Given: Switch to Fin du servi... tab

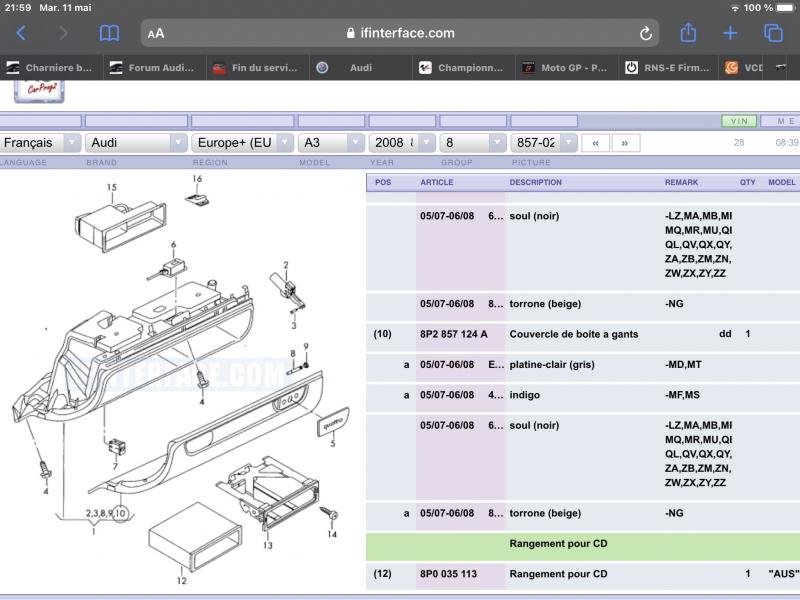Looking at the screenshot, I should click(258, 67).
